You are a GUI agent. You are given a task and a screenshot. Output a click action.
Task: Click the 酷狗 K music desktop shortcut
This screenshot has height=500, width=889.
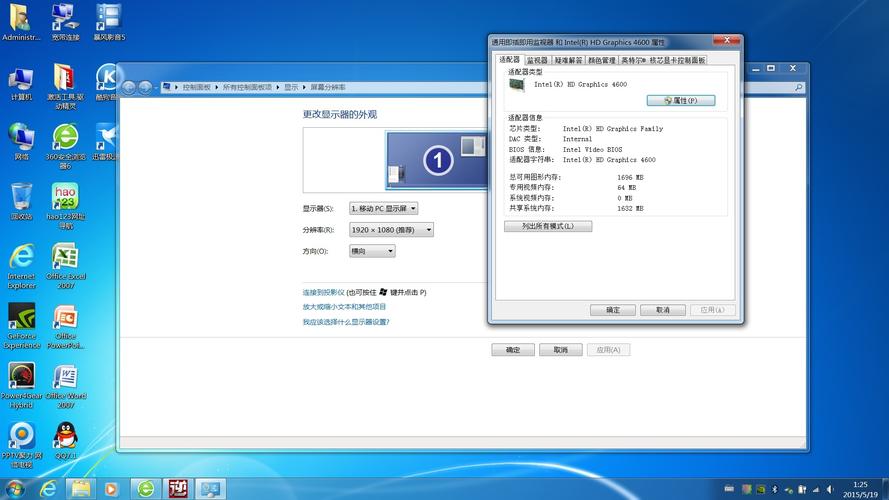point(106,82)
